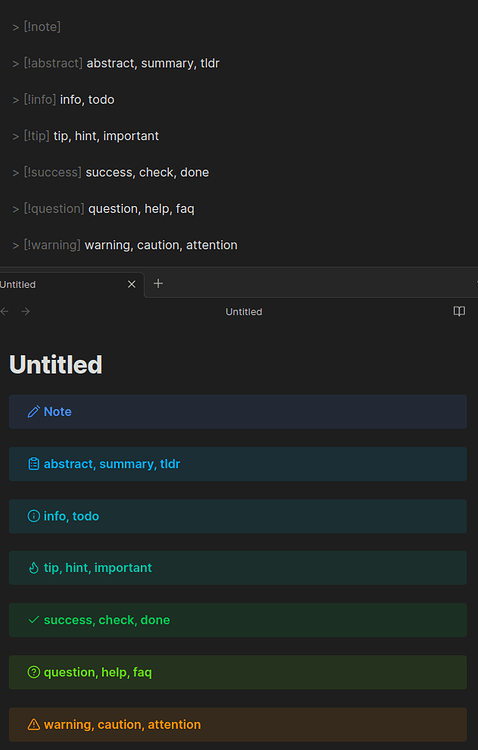The width and height of the screenshot is (478, 750).
Task: Click the [!info] markup in source editor
Action: click(40, 99)
